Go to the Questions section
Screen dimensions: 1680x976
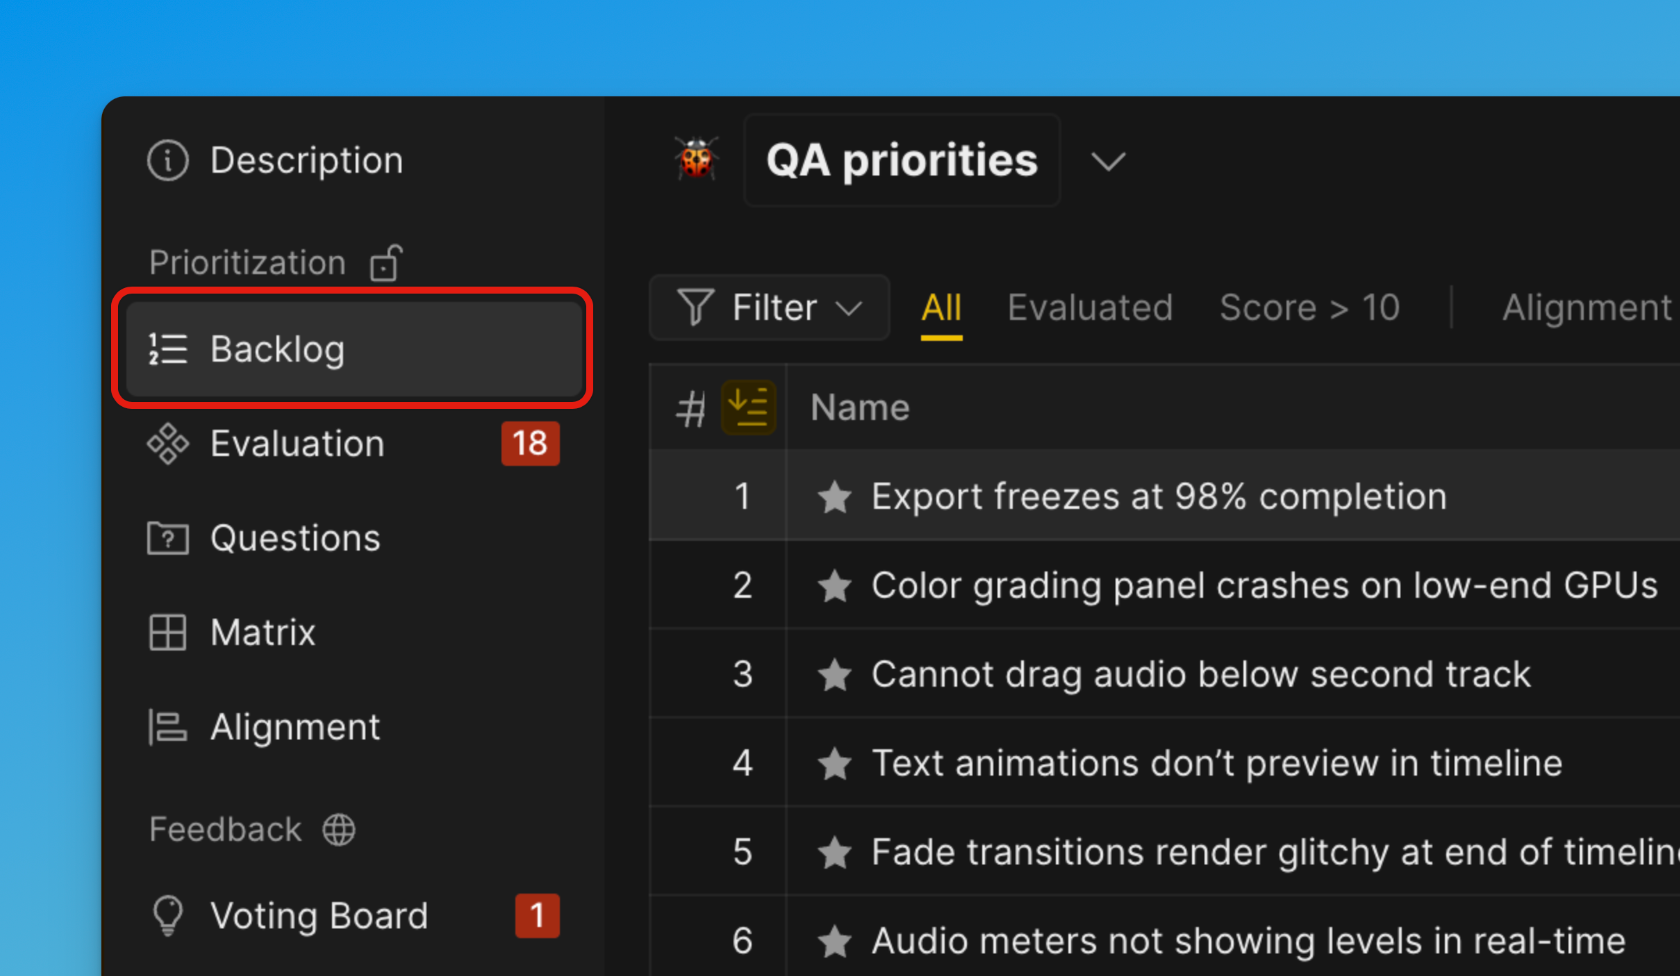(295, 538)
